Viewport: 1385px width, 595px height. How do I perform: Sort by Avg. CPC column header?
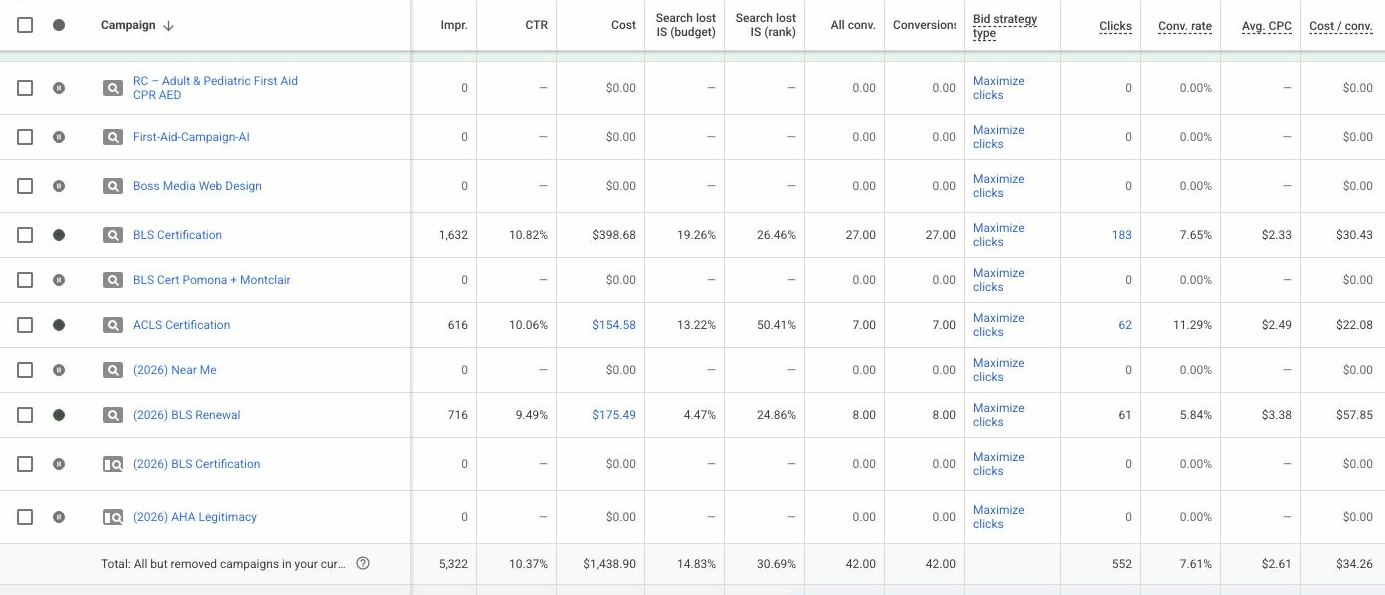click(x=1267, y=26)
